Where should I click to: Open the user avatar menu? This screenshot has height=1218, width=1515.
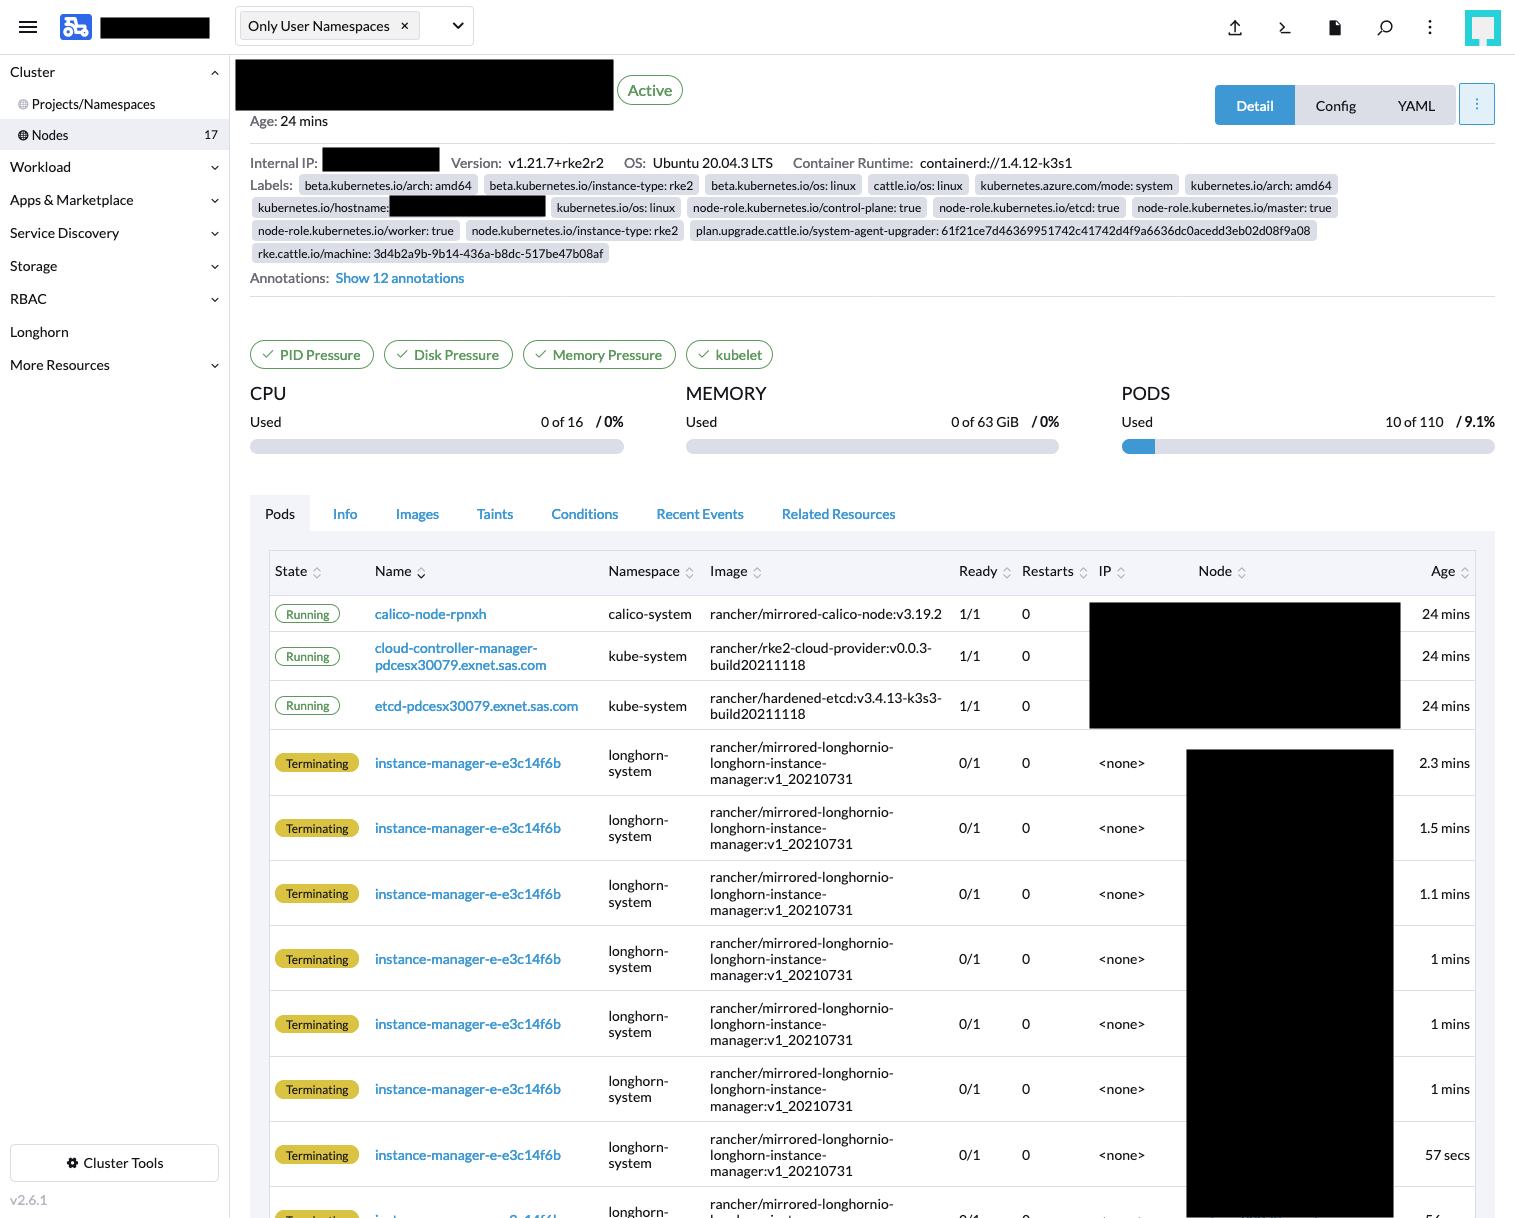coord(1483,28)
